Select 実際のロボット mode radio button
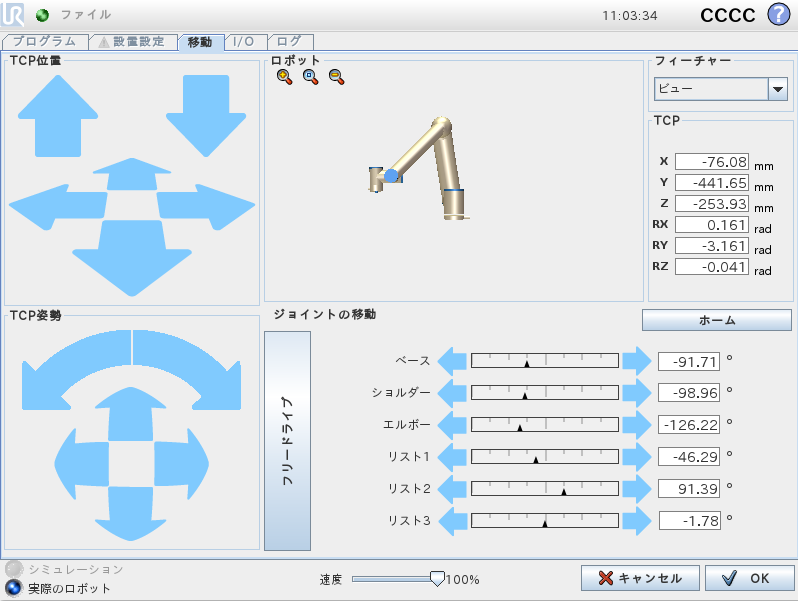798x601 pixels. (14, 588)
